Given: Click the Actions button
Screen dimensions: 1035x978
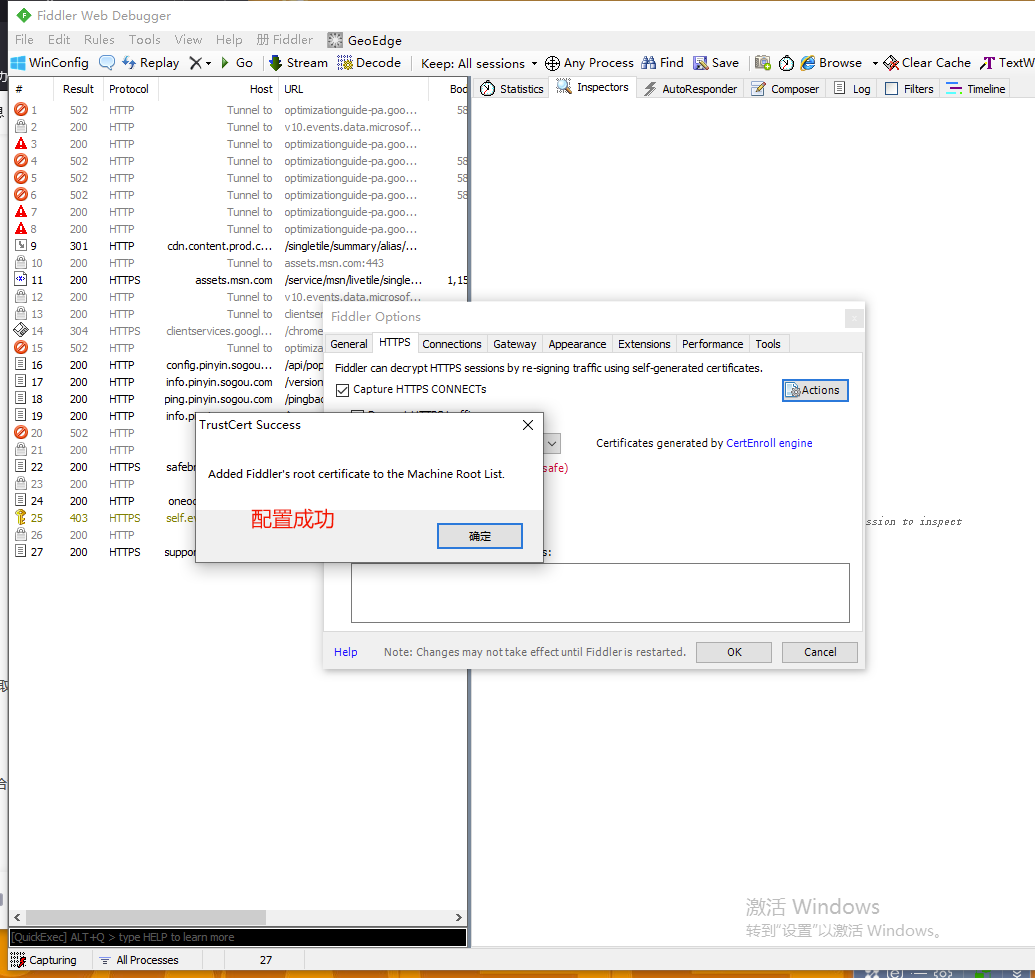Looking at the screenshot, I should [x=815, y=390].
